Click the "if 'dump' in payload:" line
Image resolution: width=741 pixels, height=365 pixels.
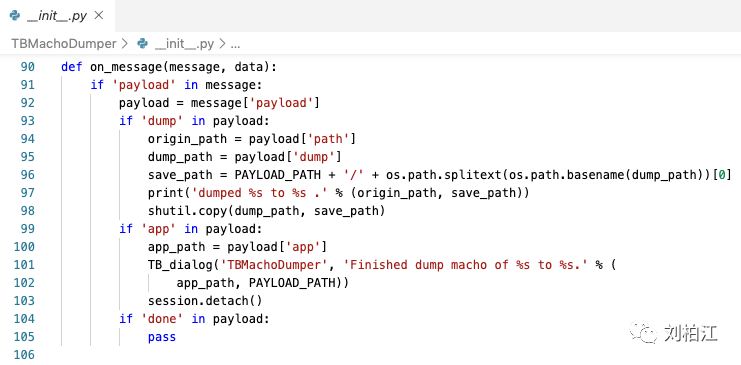click(x=194, y=121)
